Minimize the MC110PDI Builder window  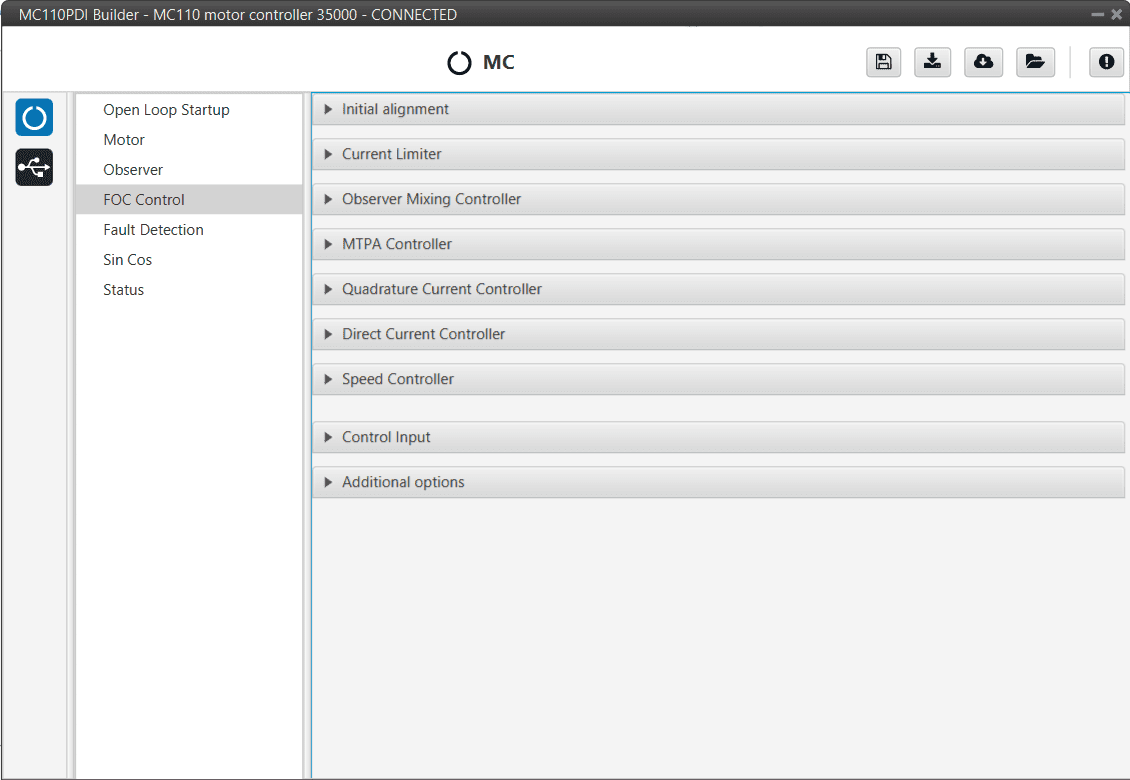coord(1098,14)
